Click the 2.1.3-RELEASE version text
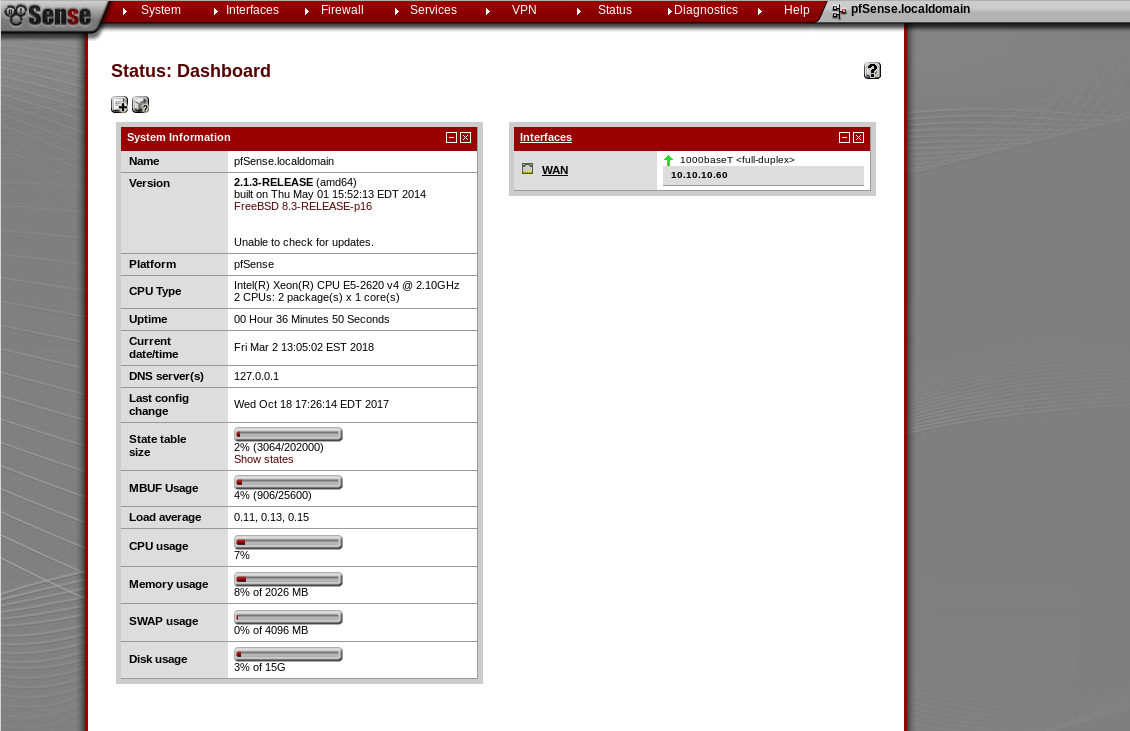The image size is (1130, 731). click(x=273, y=182)
